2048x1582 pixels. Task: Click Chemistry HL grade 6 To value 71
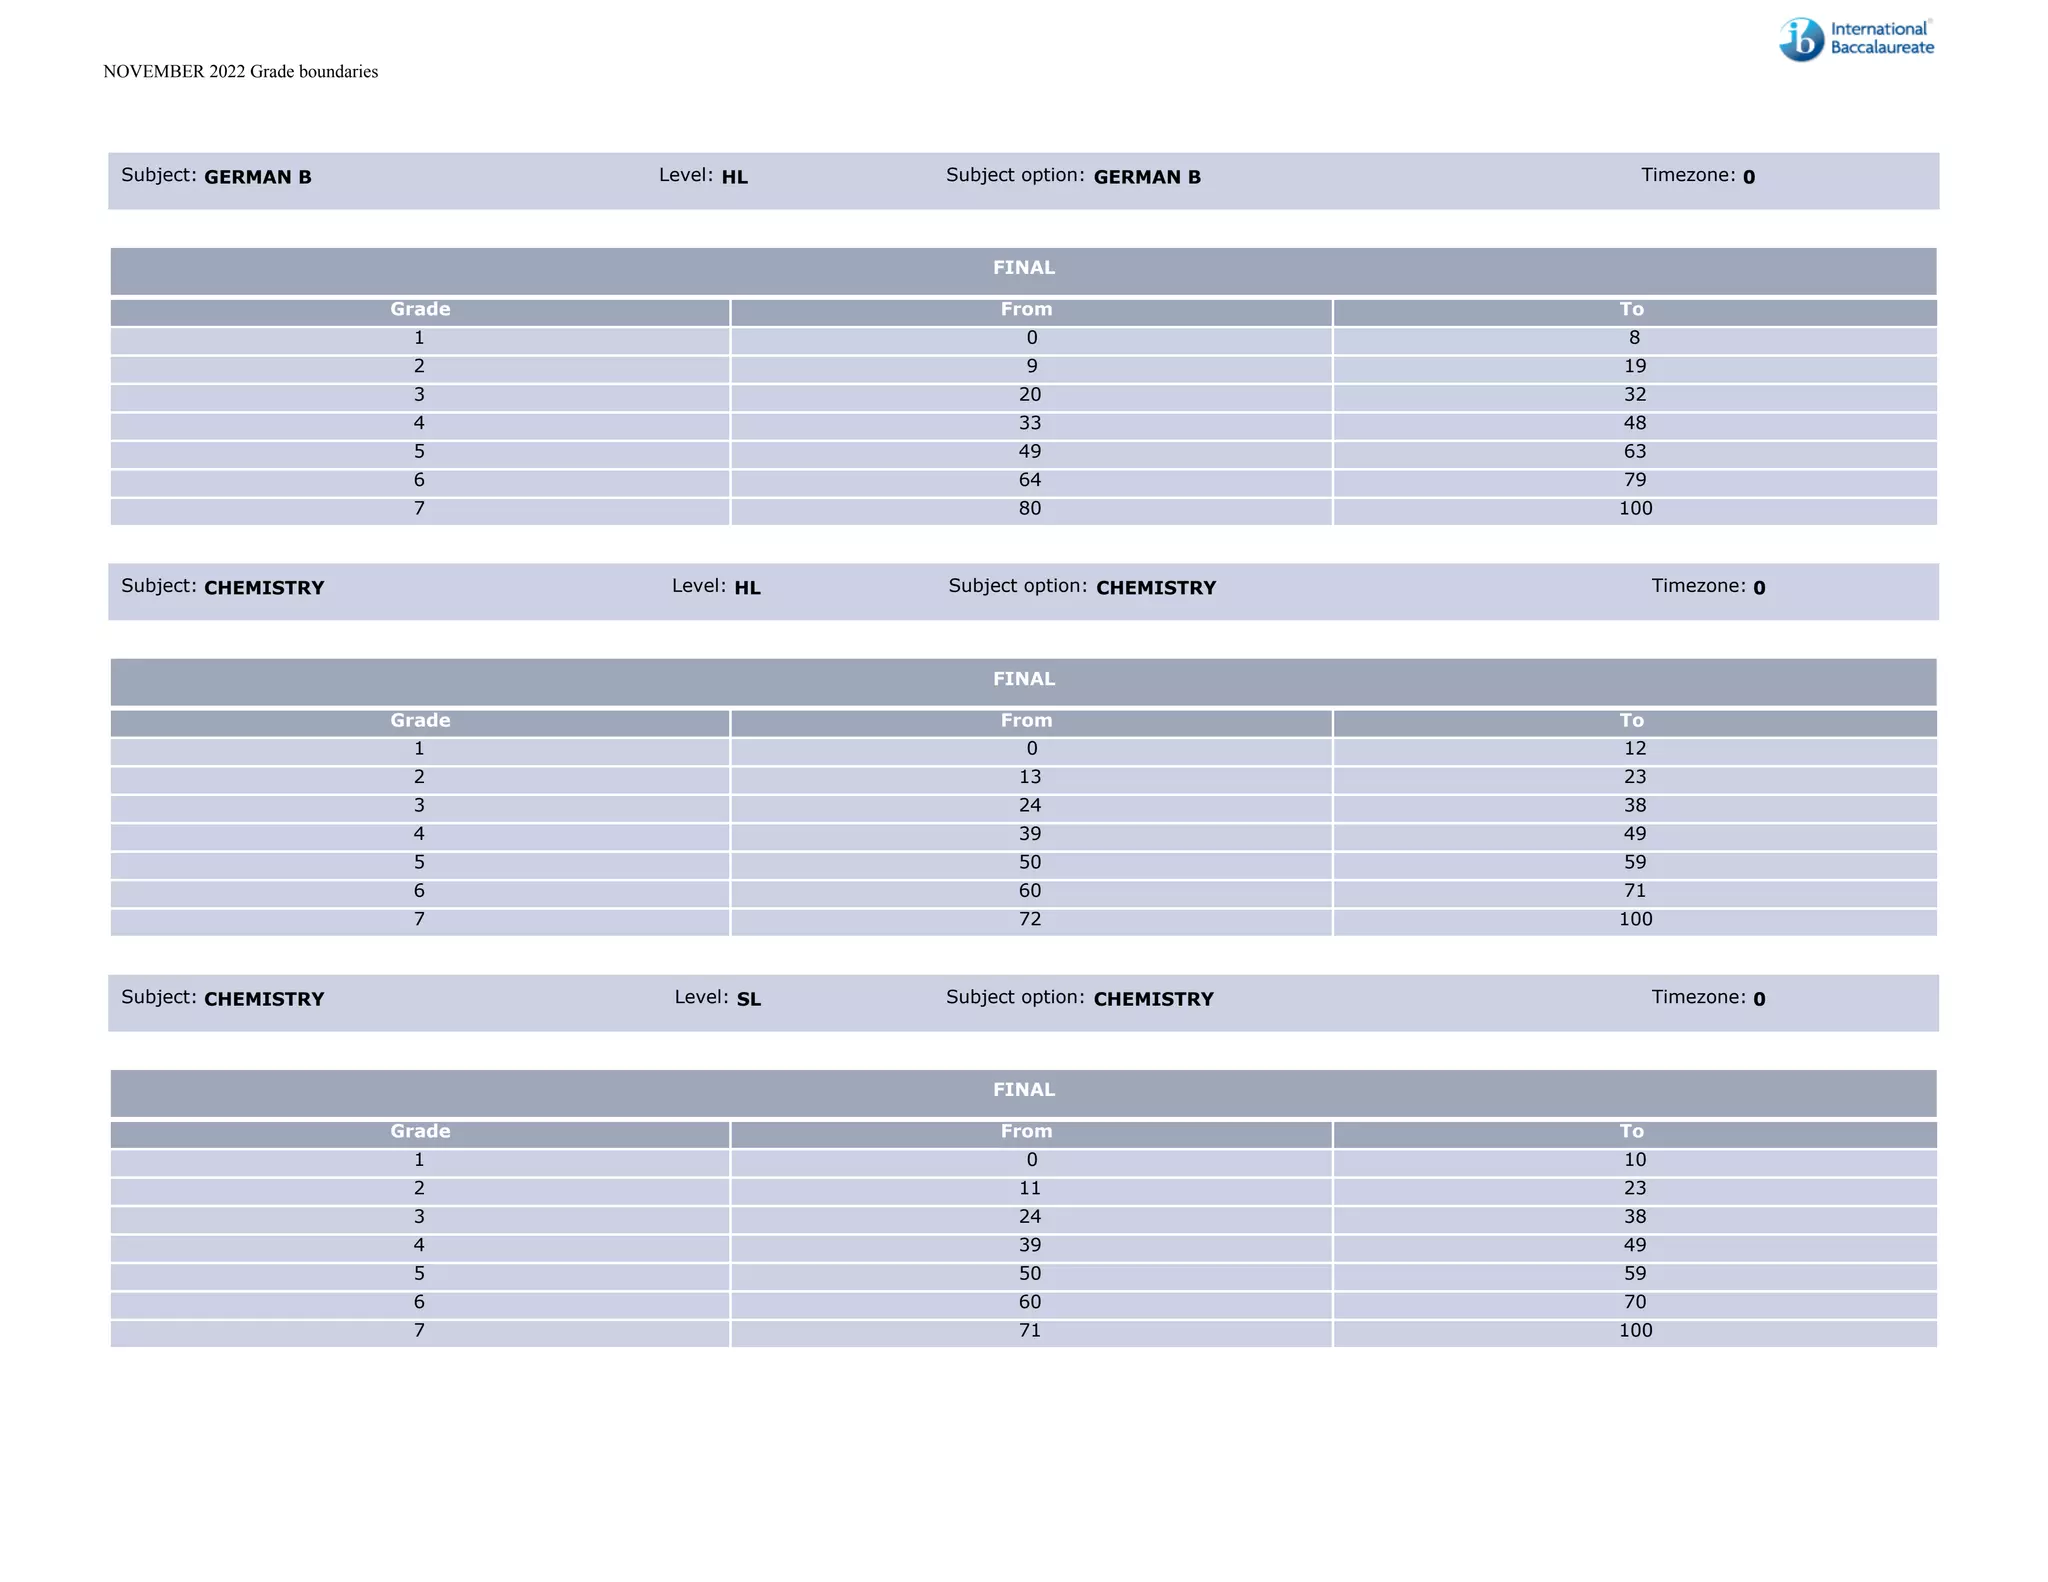click(1634, 891)
